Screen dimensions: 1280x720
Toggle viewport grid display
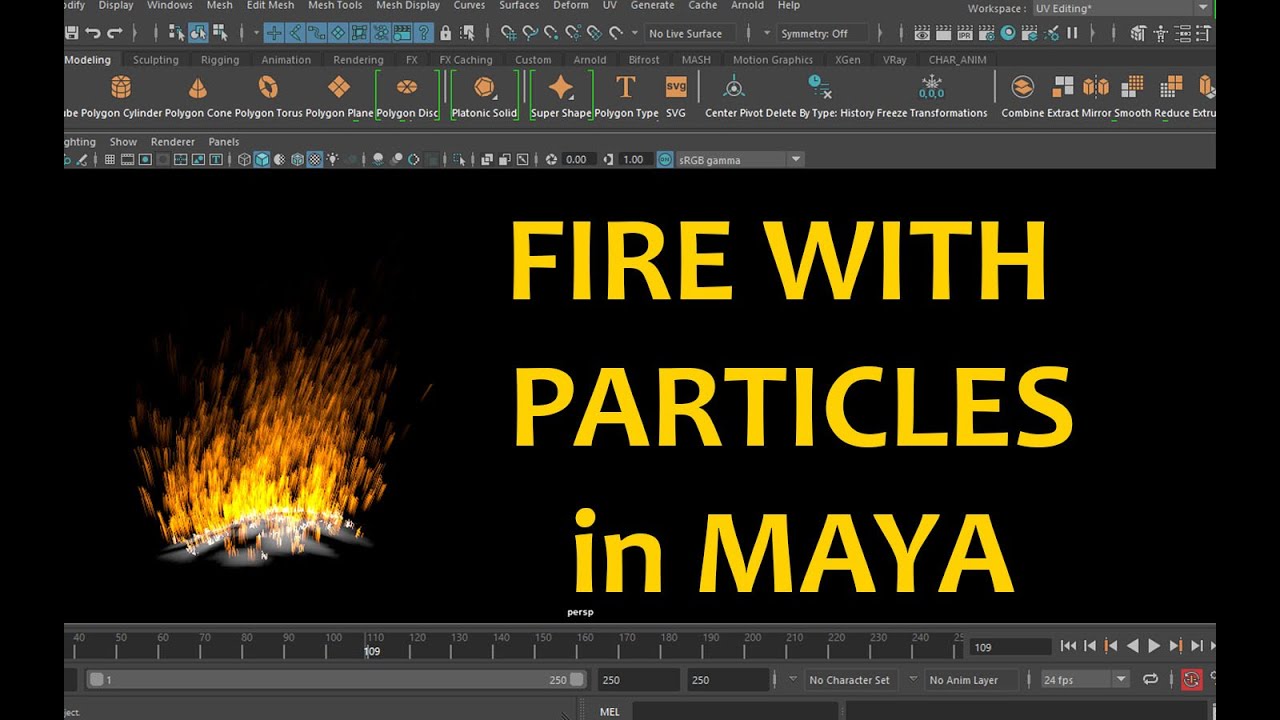[x=110, y=159]
